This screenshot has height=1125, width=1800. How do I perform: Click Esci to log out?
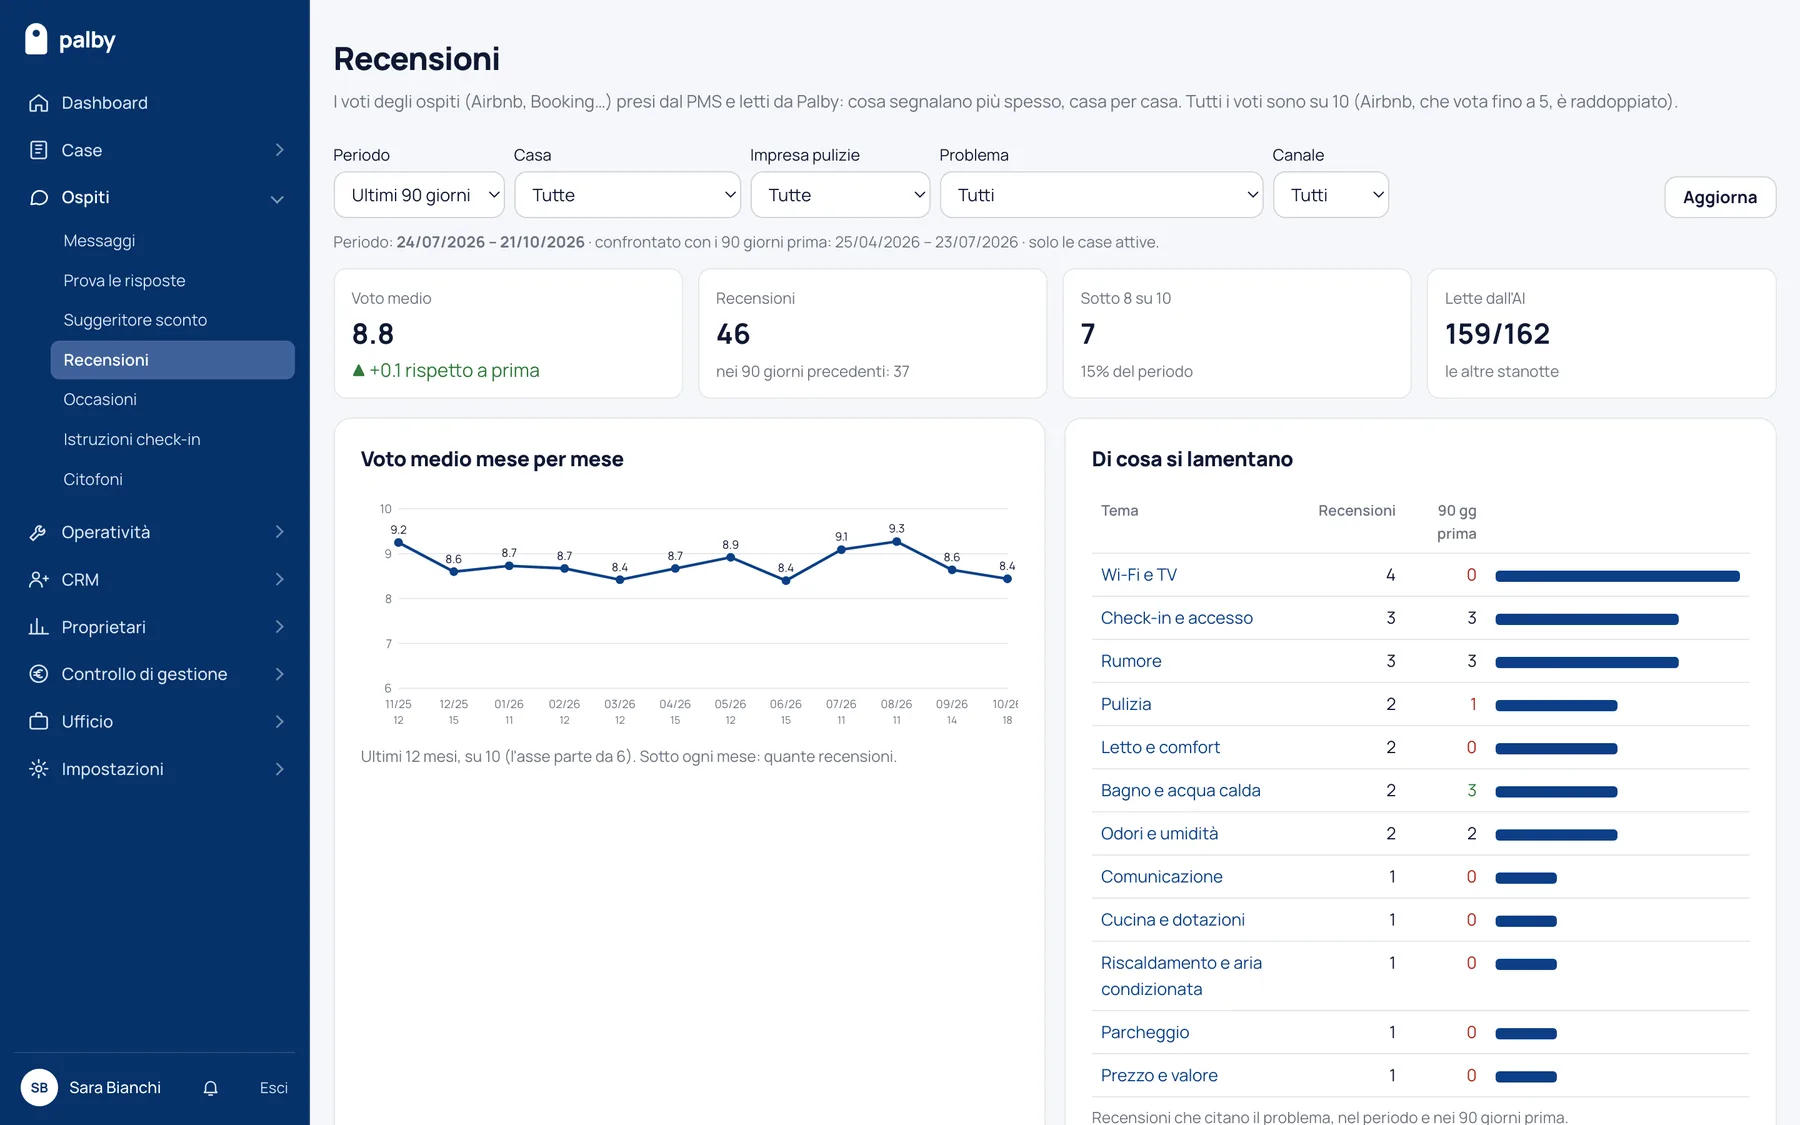point(273,1088)
